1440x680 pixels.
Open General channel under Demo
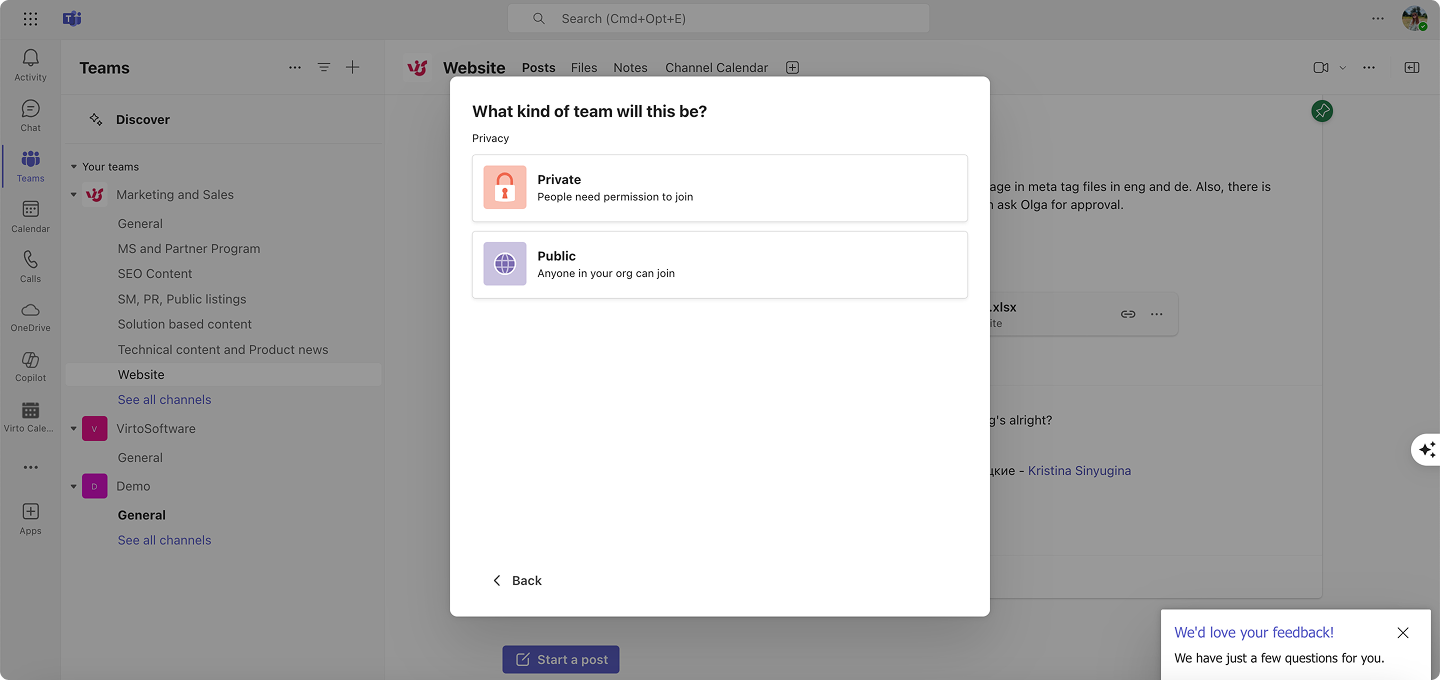(142, 516)
